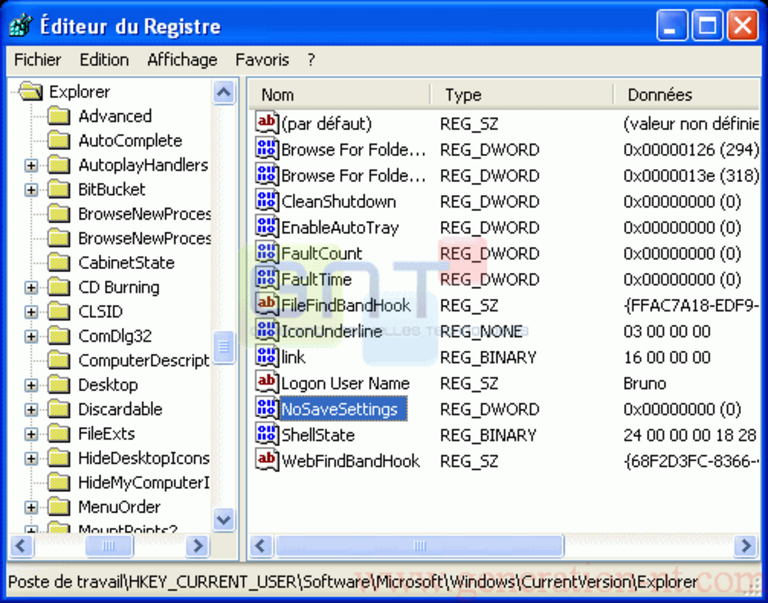
Task: Open the Edition menu
Action: pyautogui.click(x=104, y=60)
